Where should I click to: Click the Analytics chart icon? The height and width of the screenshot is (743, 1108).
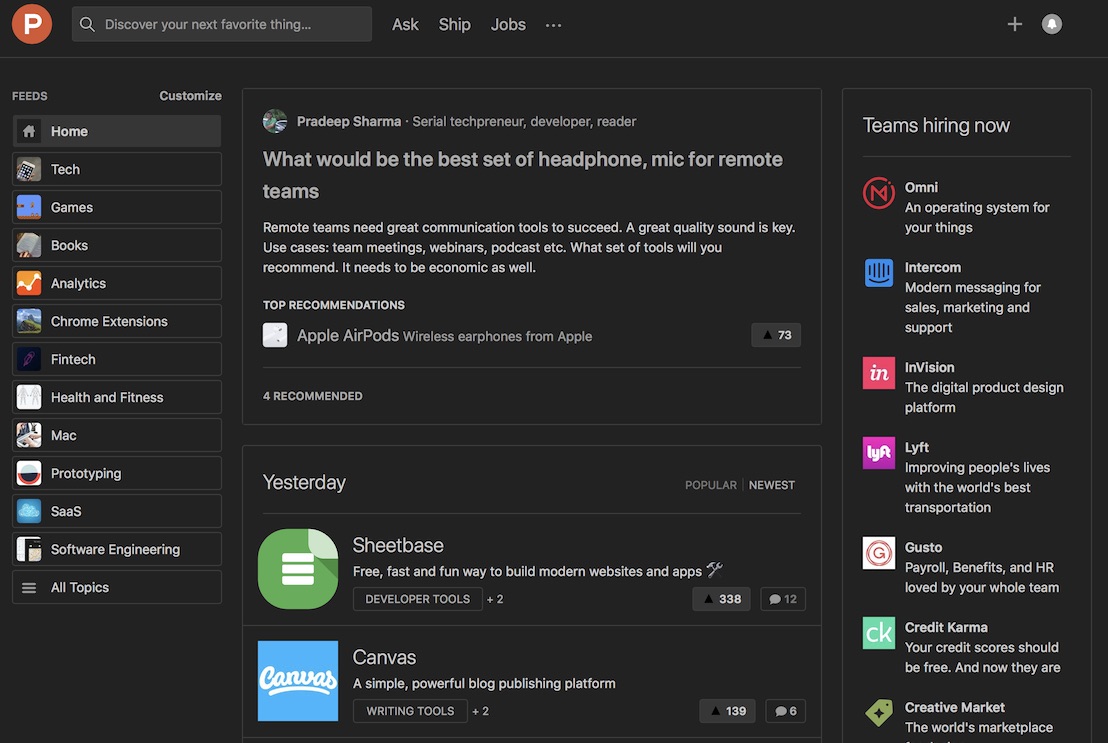point(29,283)
